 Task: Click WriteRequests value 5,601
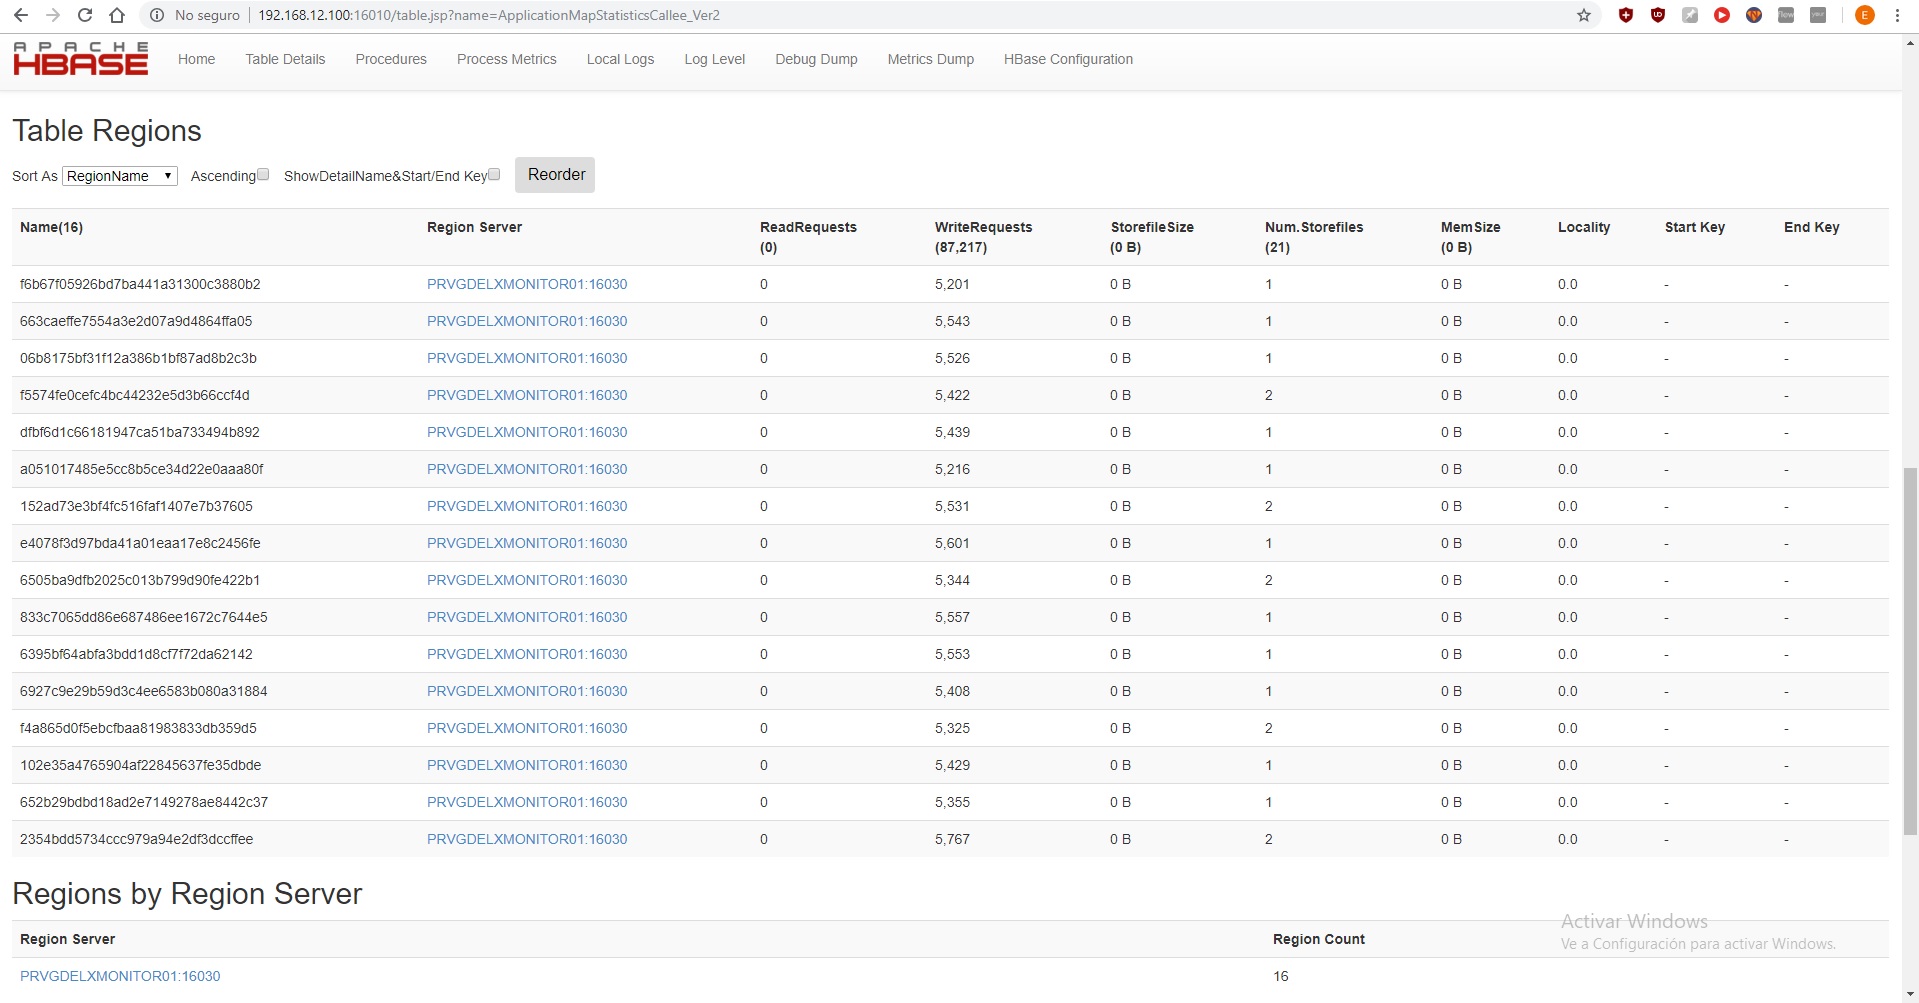click(x=952, y=543)
